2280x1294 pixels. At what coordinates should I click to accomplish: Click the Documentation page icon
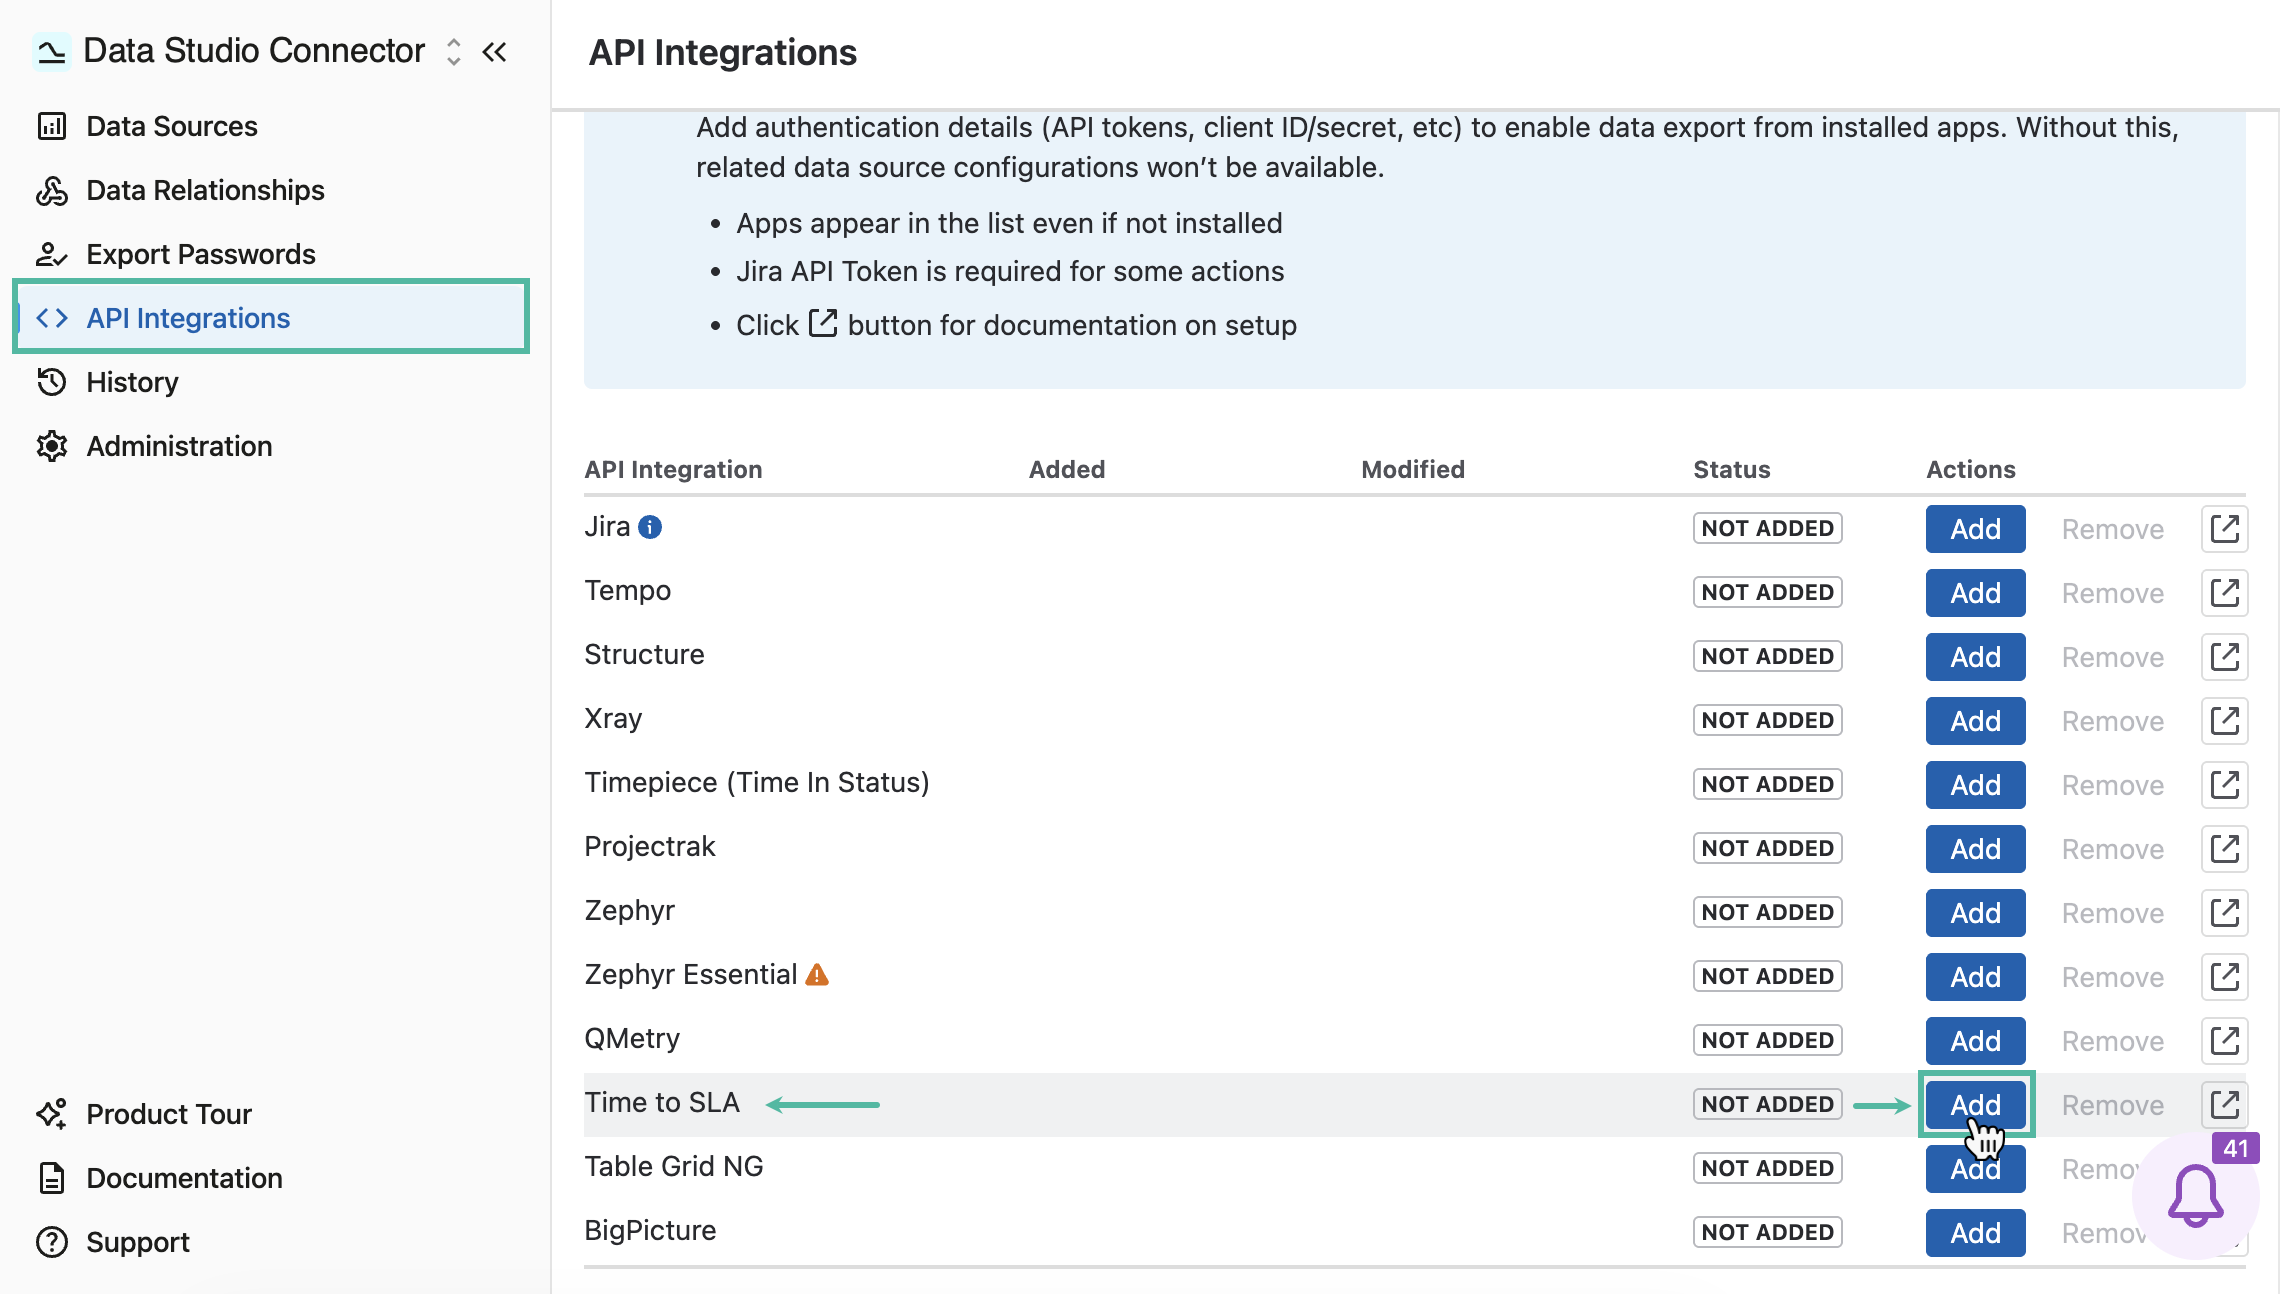tap(51, 1178)
